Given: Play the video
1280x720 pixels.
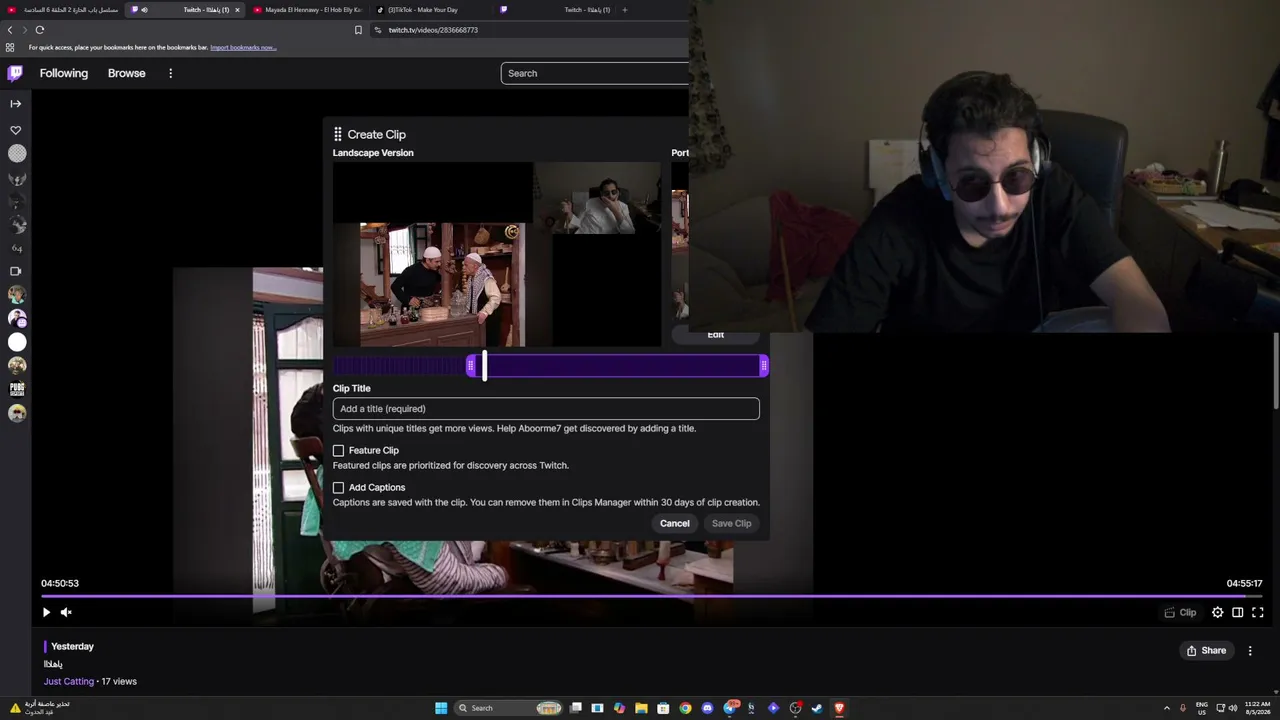Looking at the screenshot, I should 46,612.
